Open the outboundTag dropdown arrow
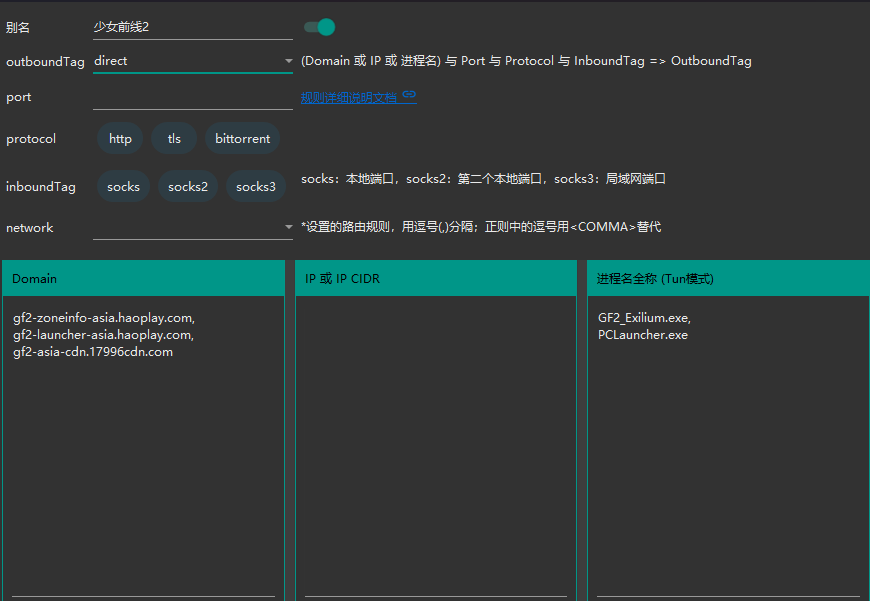This screenshot has width=870, height=601. [x=289, y=61]
